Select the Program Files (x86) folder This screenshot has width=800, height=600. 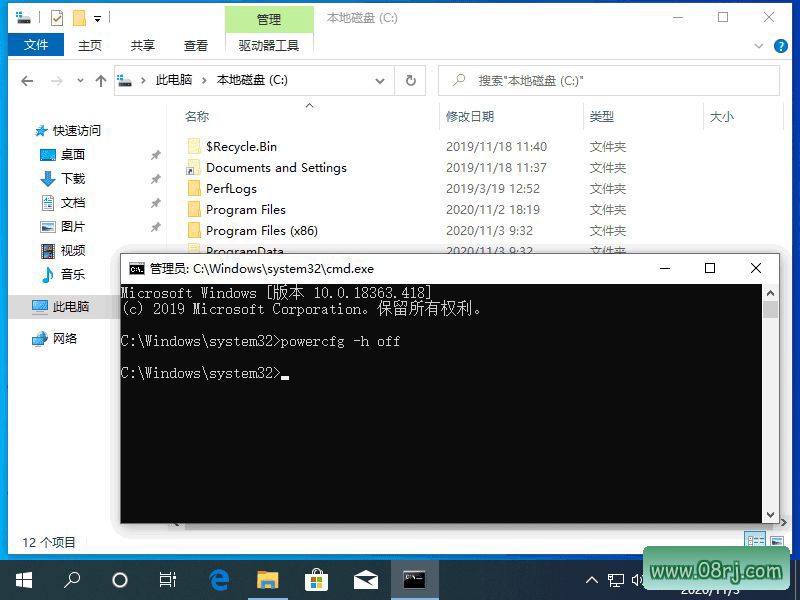pyautogui.click(x=262, y=230)
